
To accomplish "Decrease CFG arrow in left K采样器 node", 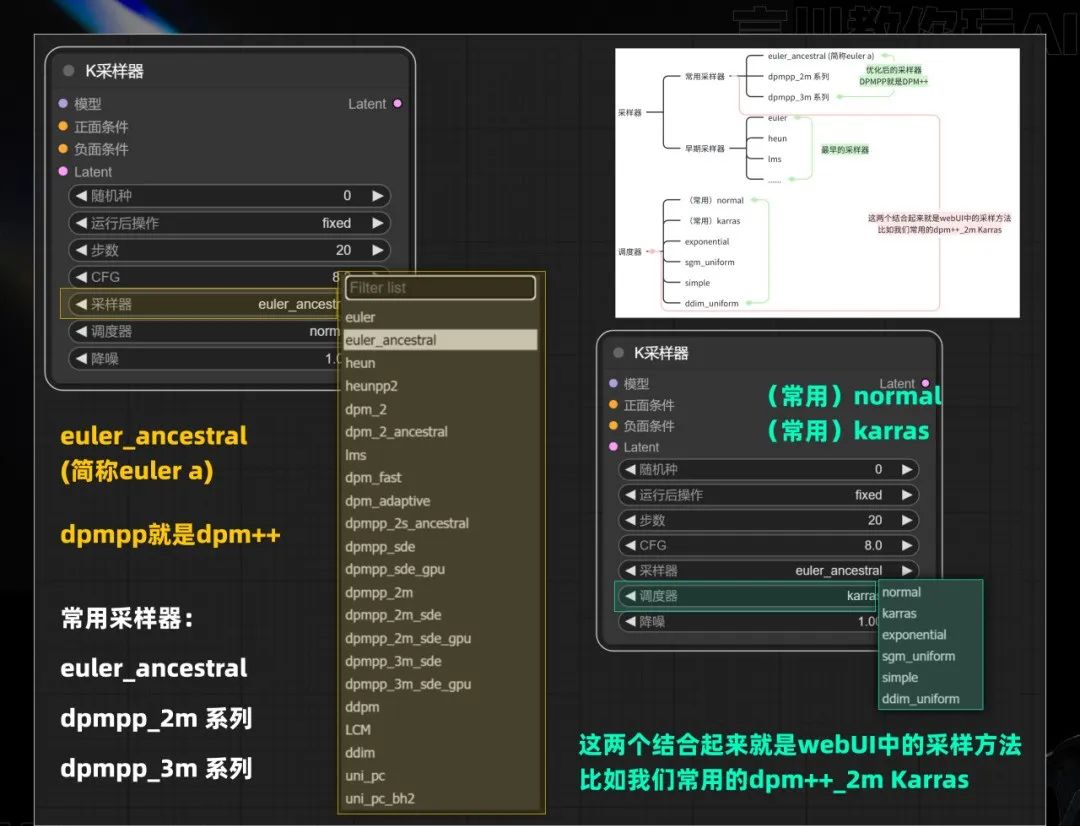I will [81, 277].
